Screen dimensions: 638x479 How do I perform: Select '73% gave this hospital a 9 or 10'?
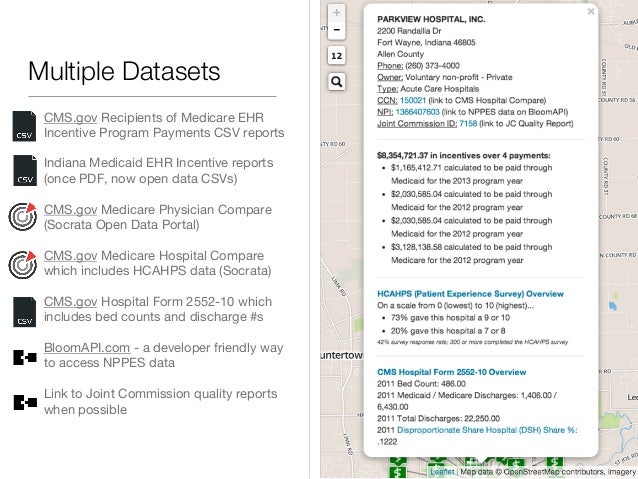click(450, 318)
